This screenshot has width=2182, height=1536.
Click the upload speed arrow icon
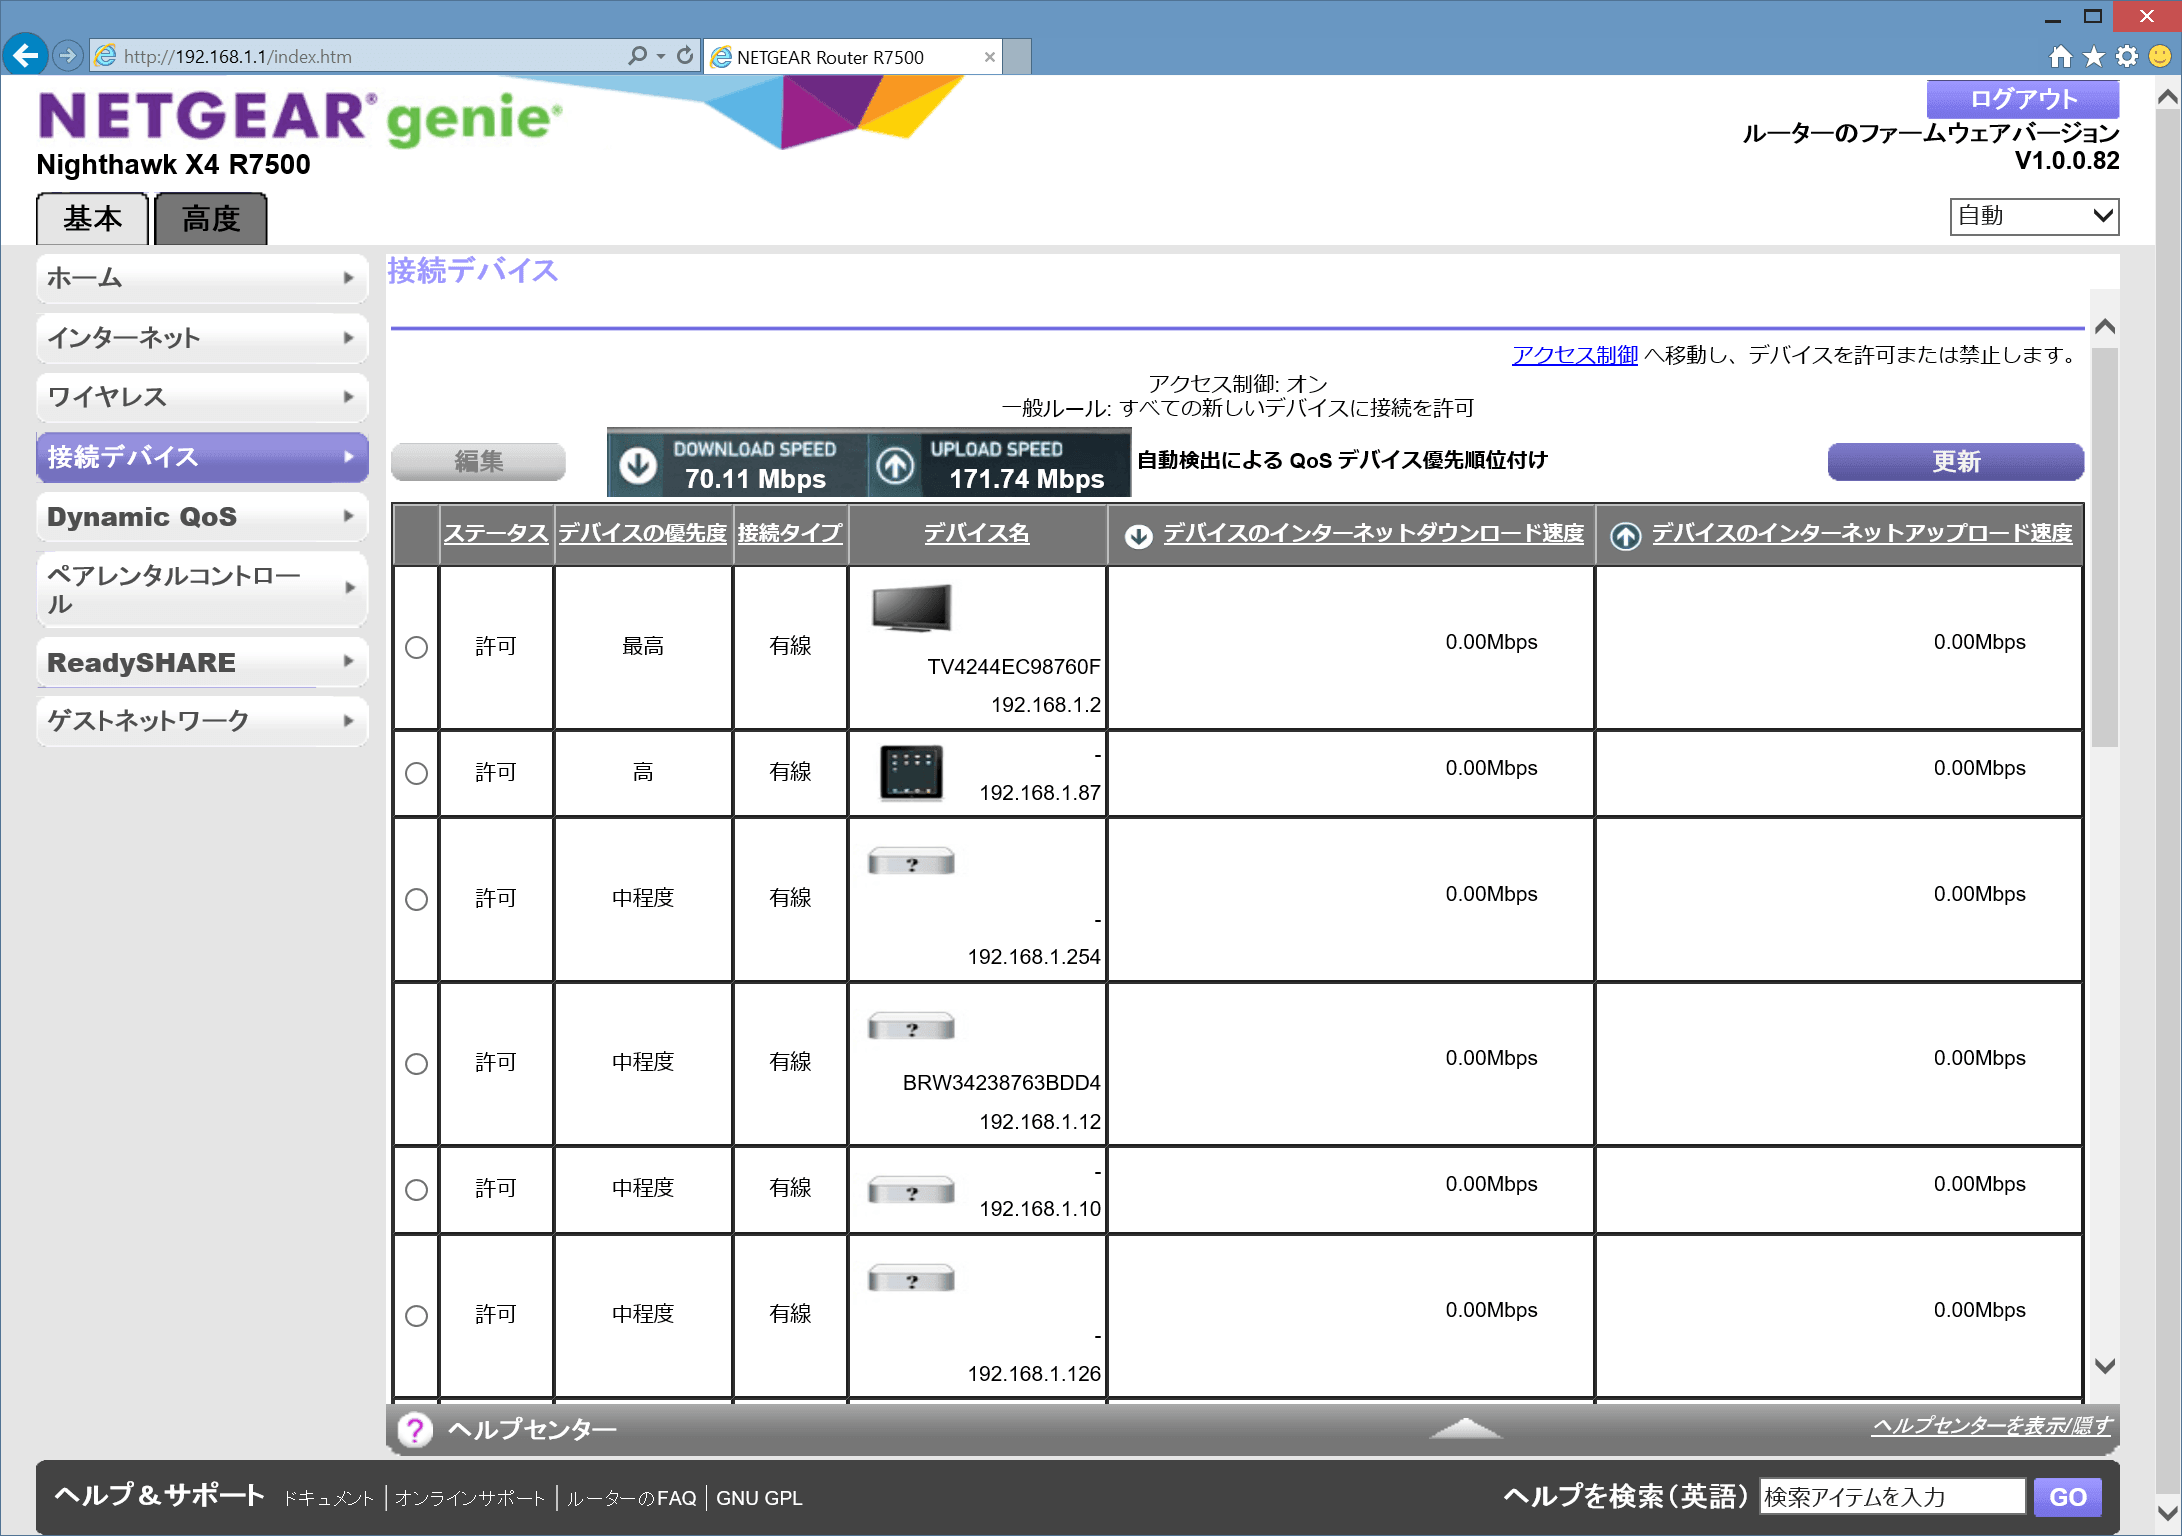(895, 464)
